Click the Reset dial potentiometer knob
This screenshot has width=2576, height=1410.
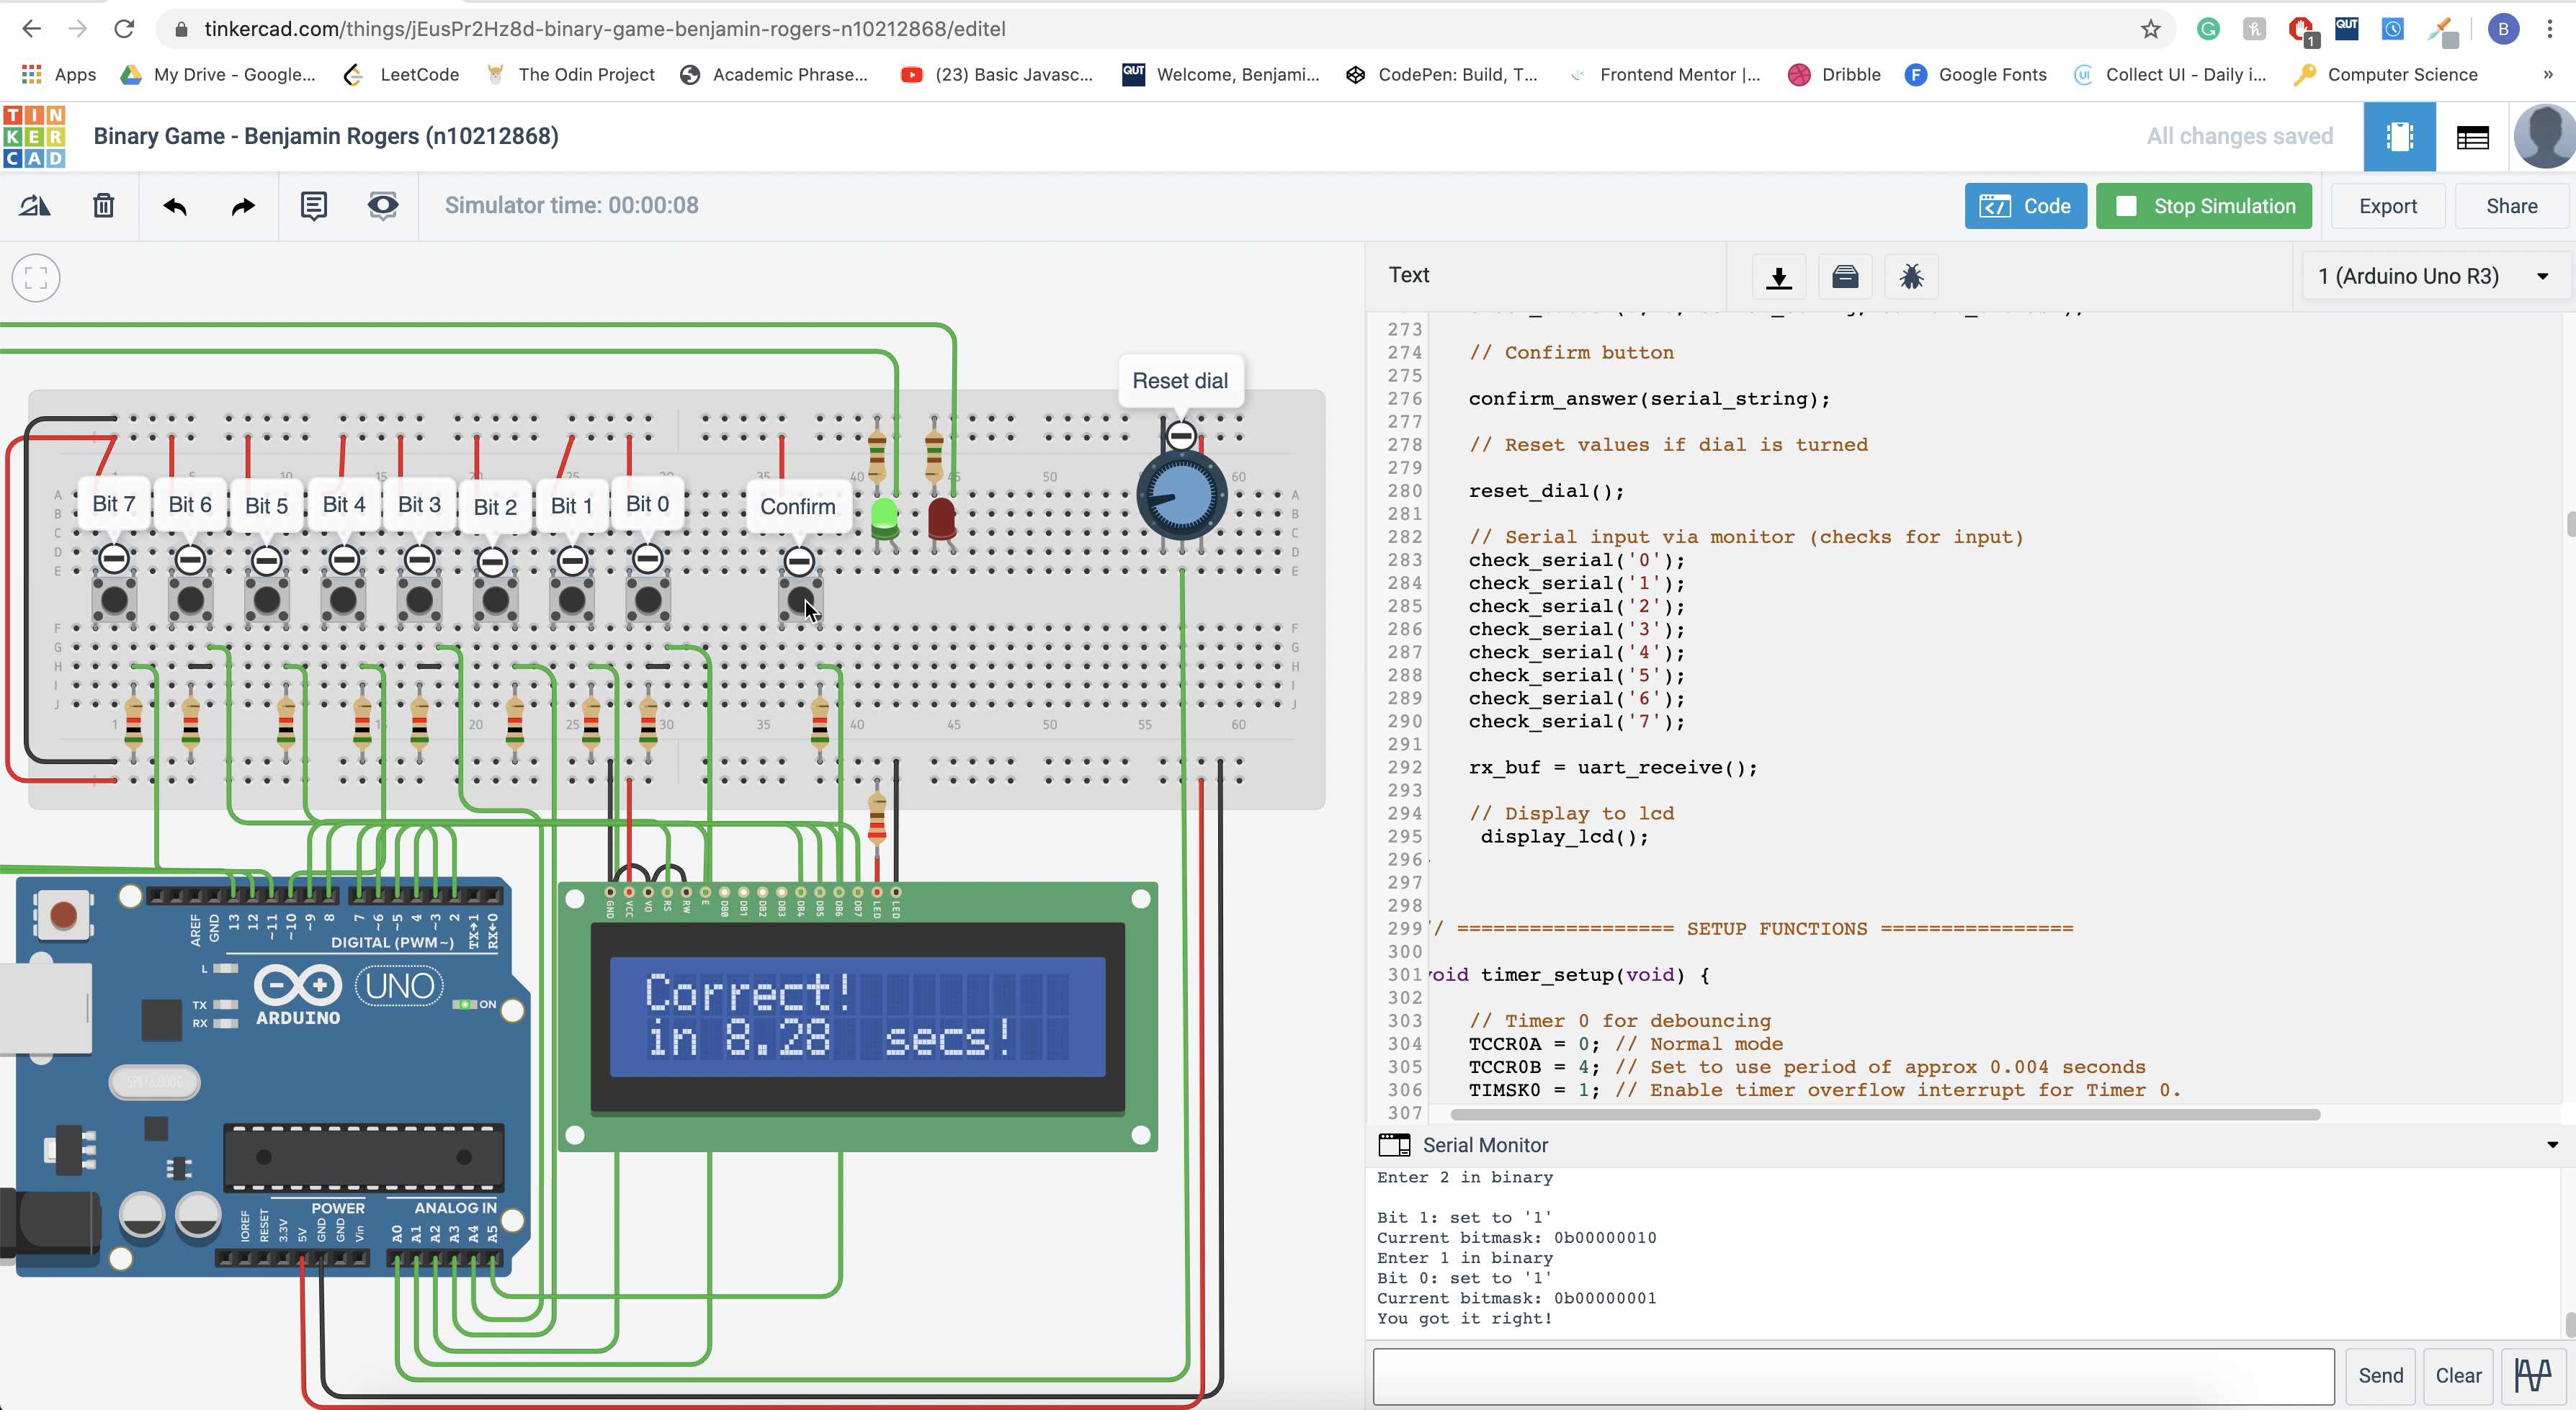pyautogui.click(x=1181, y=496)
